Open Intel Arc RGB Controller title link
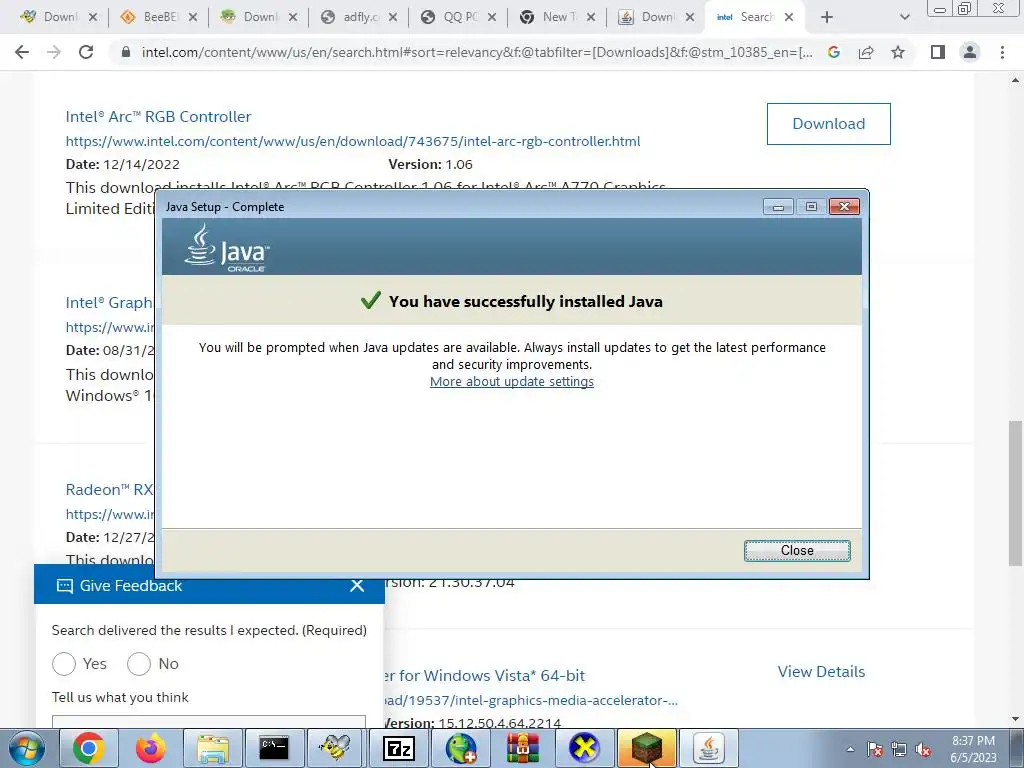Screen dimensions: 1024x768 tap(158, 116)
